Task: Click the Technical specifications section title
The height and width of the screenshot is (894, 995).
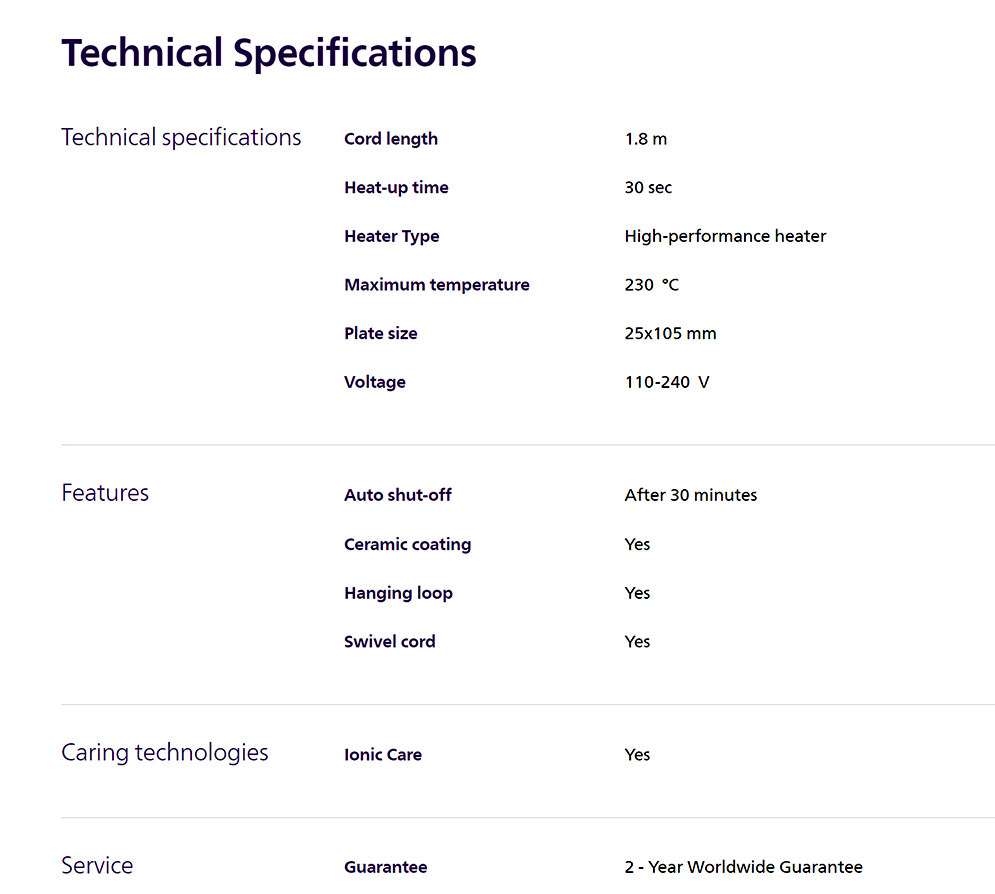Action: tap(181, 137)
